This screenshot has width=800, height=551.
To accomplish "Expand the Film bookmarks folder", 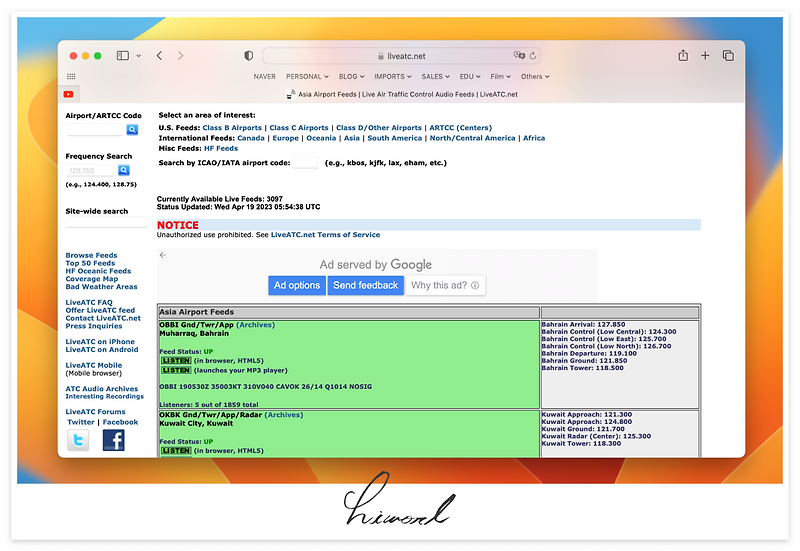I will pyautogui.click(x=501, y=77).
